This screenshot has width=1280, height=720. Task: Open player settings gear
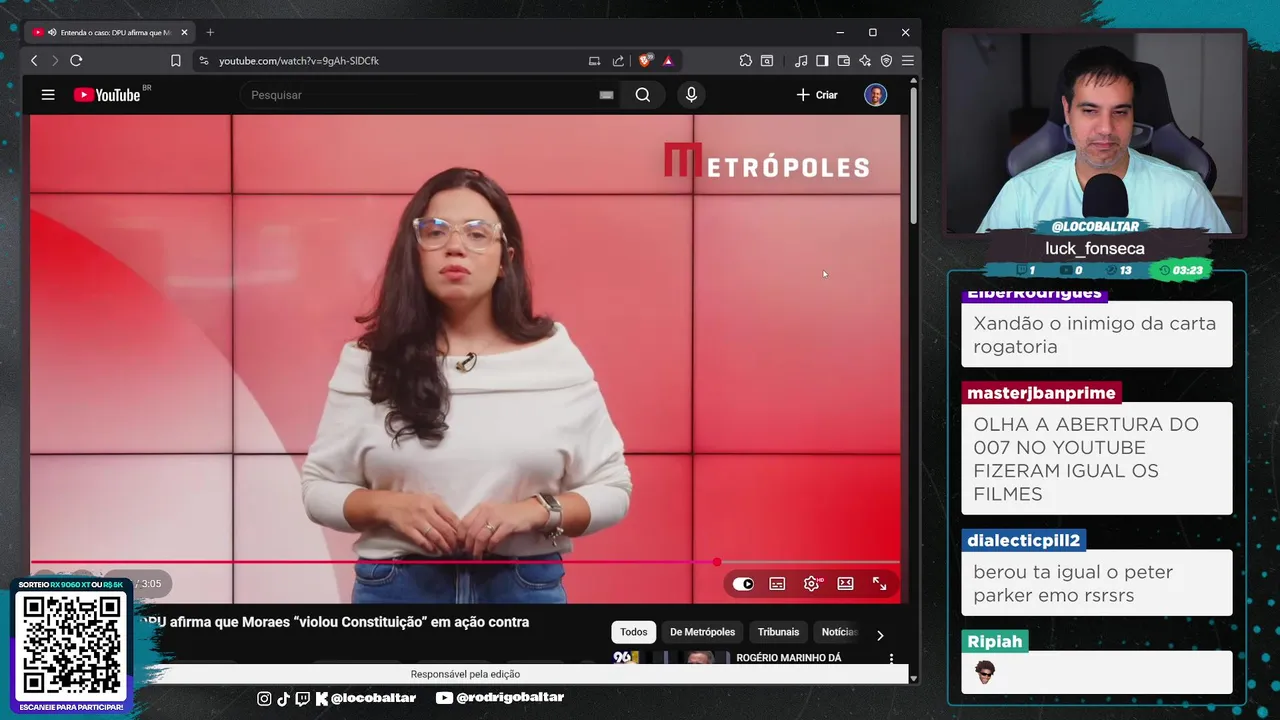tap(812, 584)
